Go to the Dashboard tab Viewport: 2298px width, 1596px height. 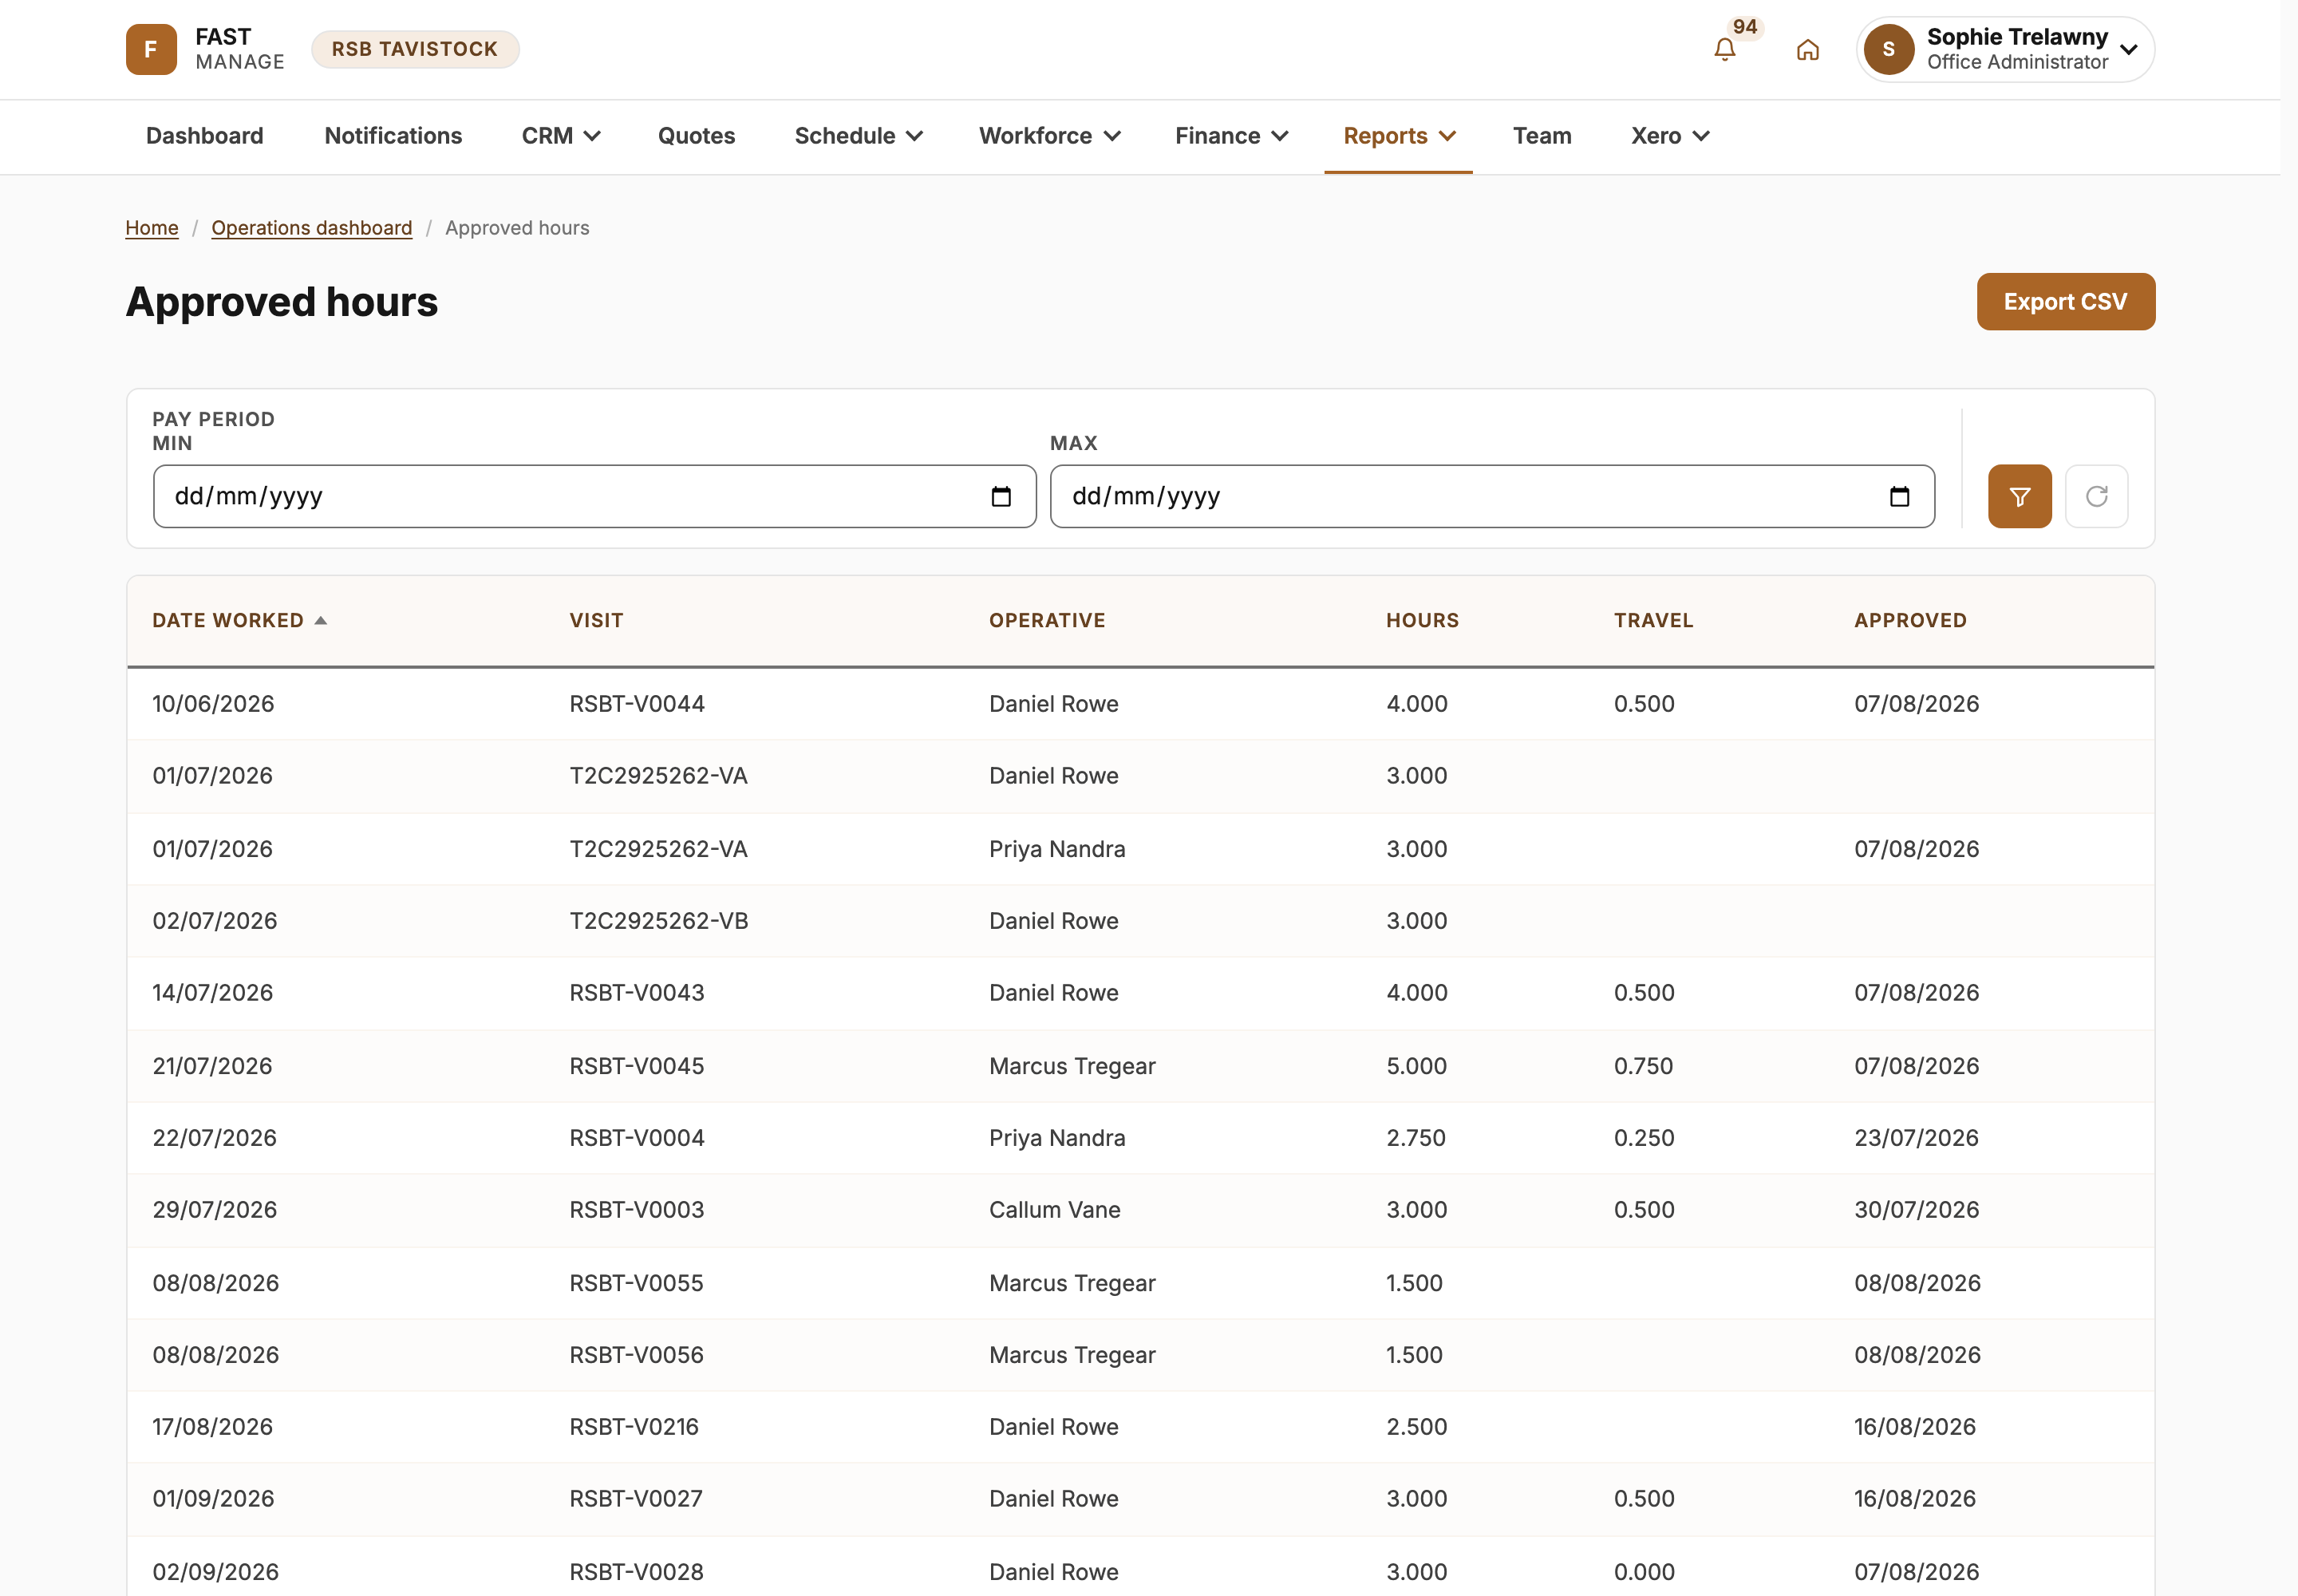tap(205, 136)
